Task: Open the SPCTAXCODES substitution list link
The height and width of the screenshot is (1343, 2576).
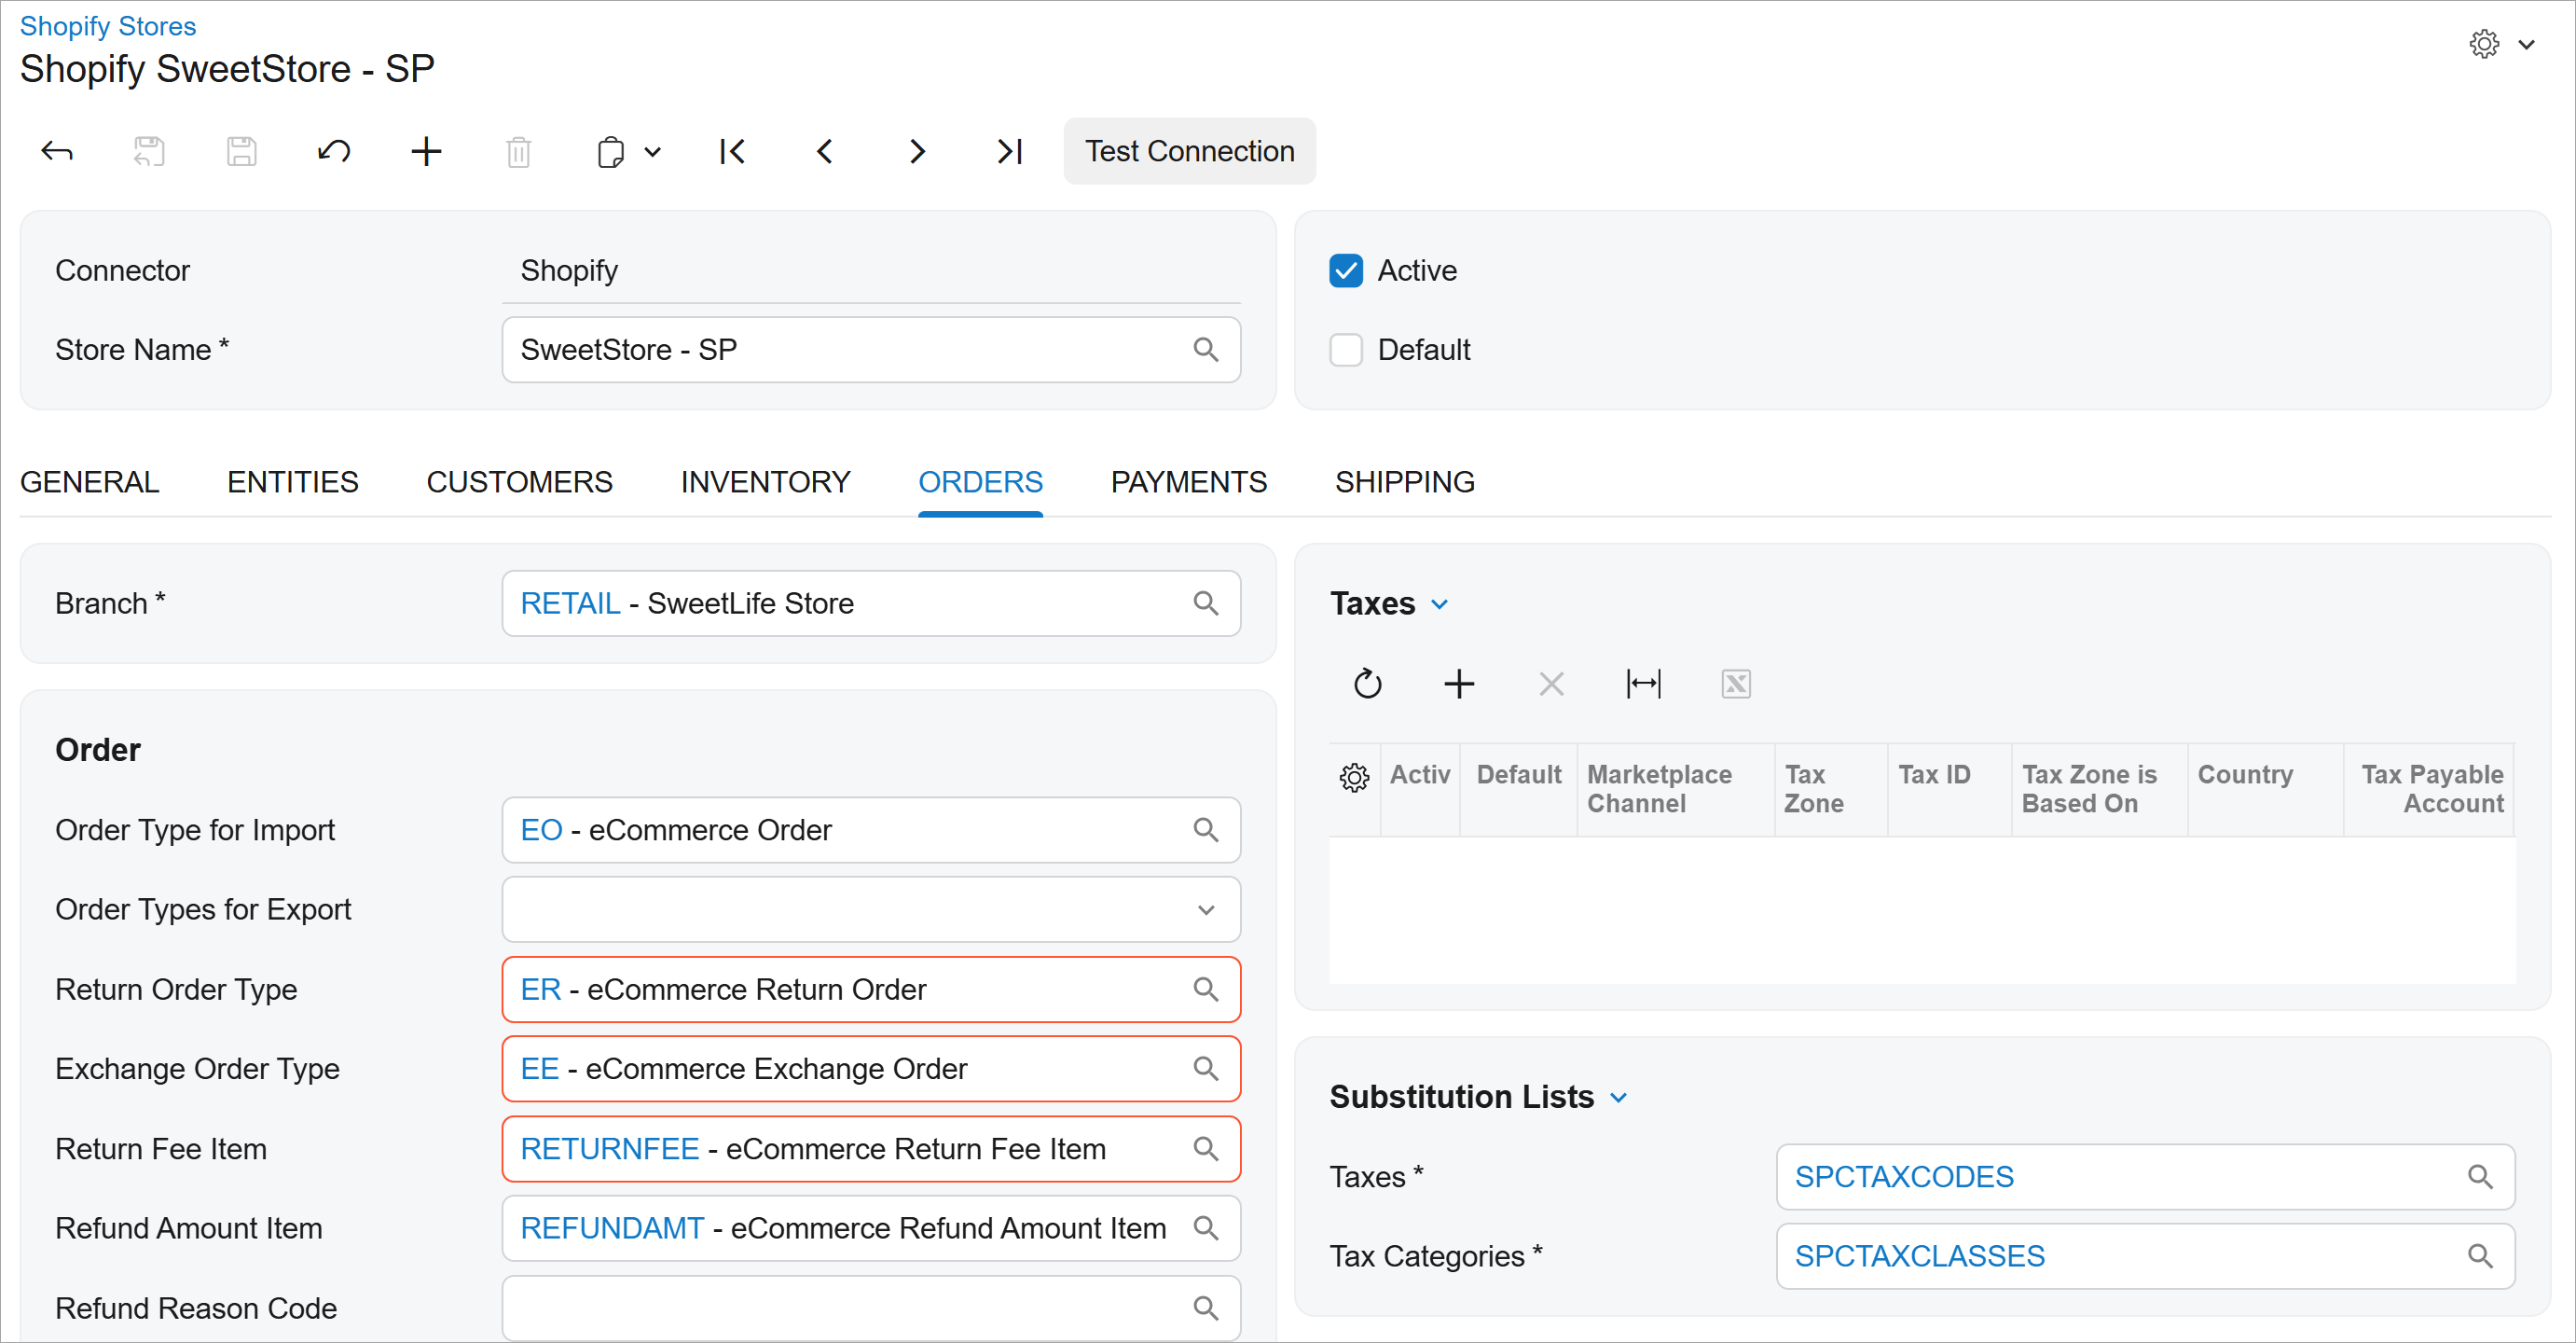Action: click(x=1903, y=1176)
